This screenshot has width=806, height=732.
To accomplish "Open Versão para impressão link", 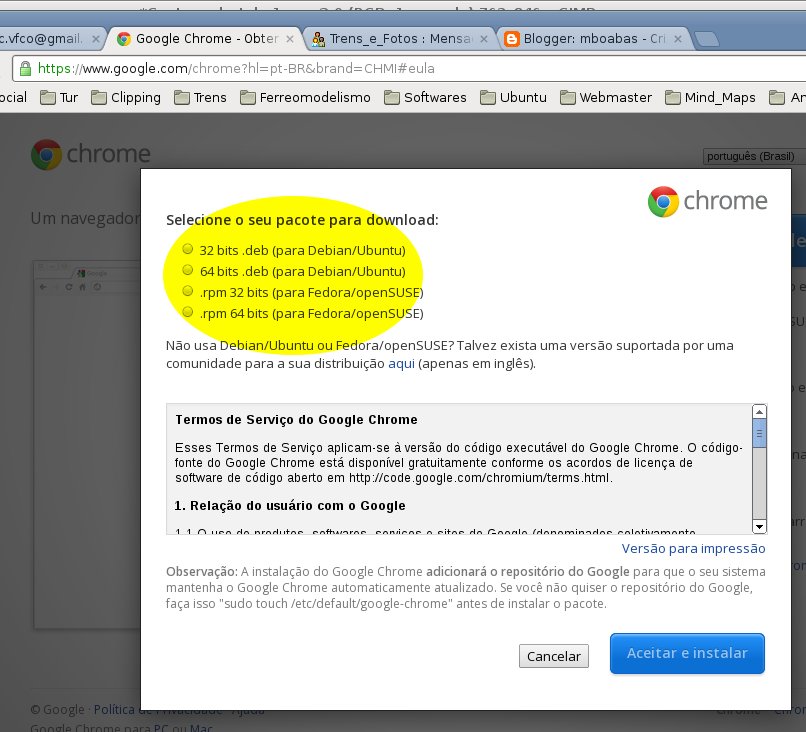I will coord(693,548).
